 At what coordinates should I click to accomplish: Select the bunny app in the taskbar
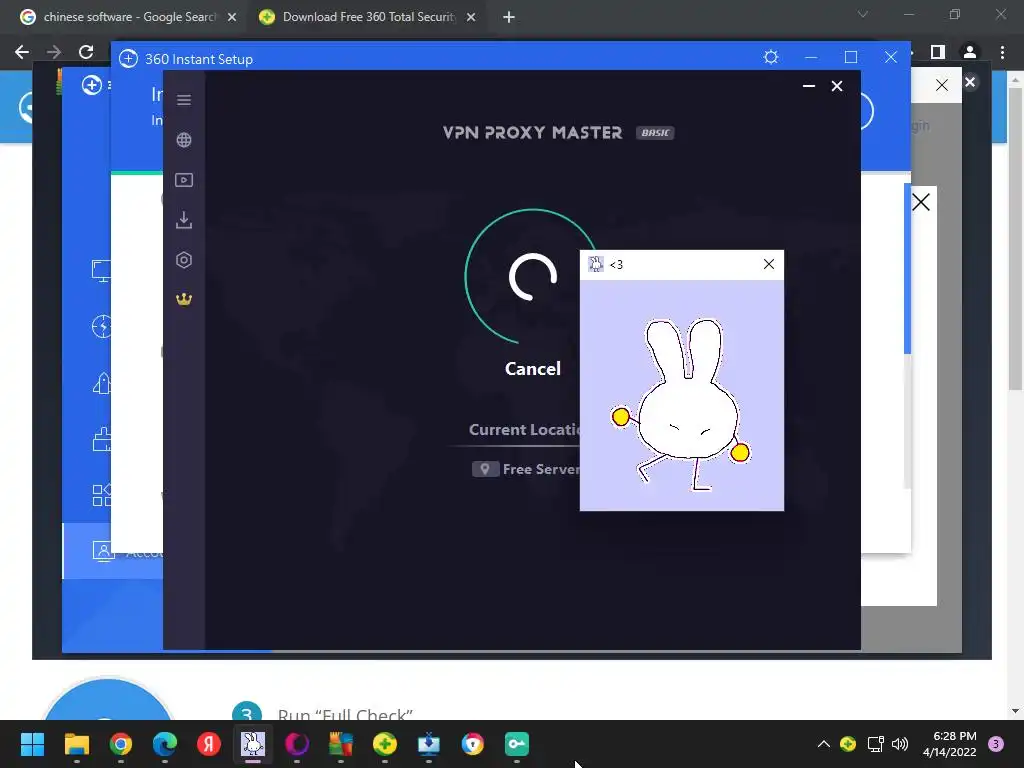click(x=253, y=744)
